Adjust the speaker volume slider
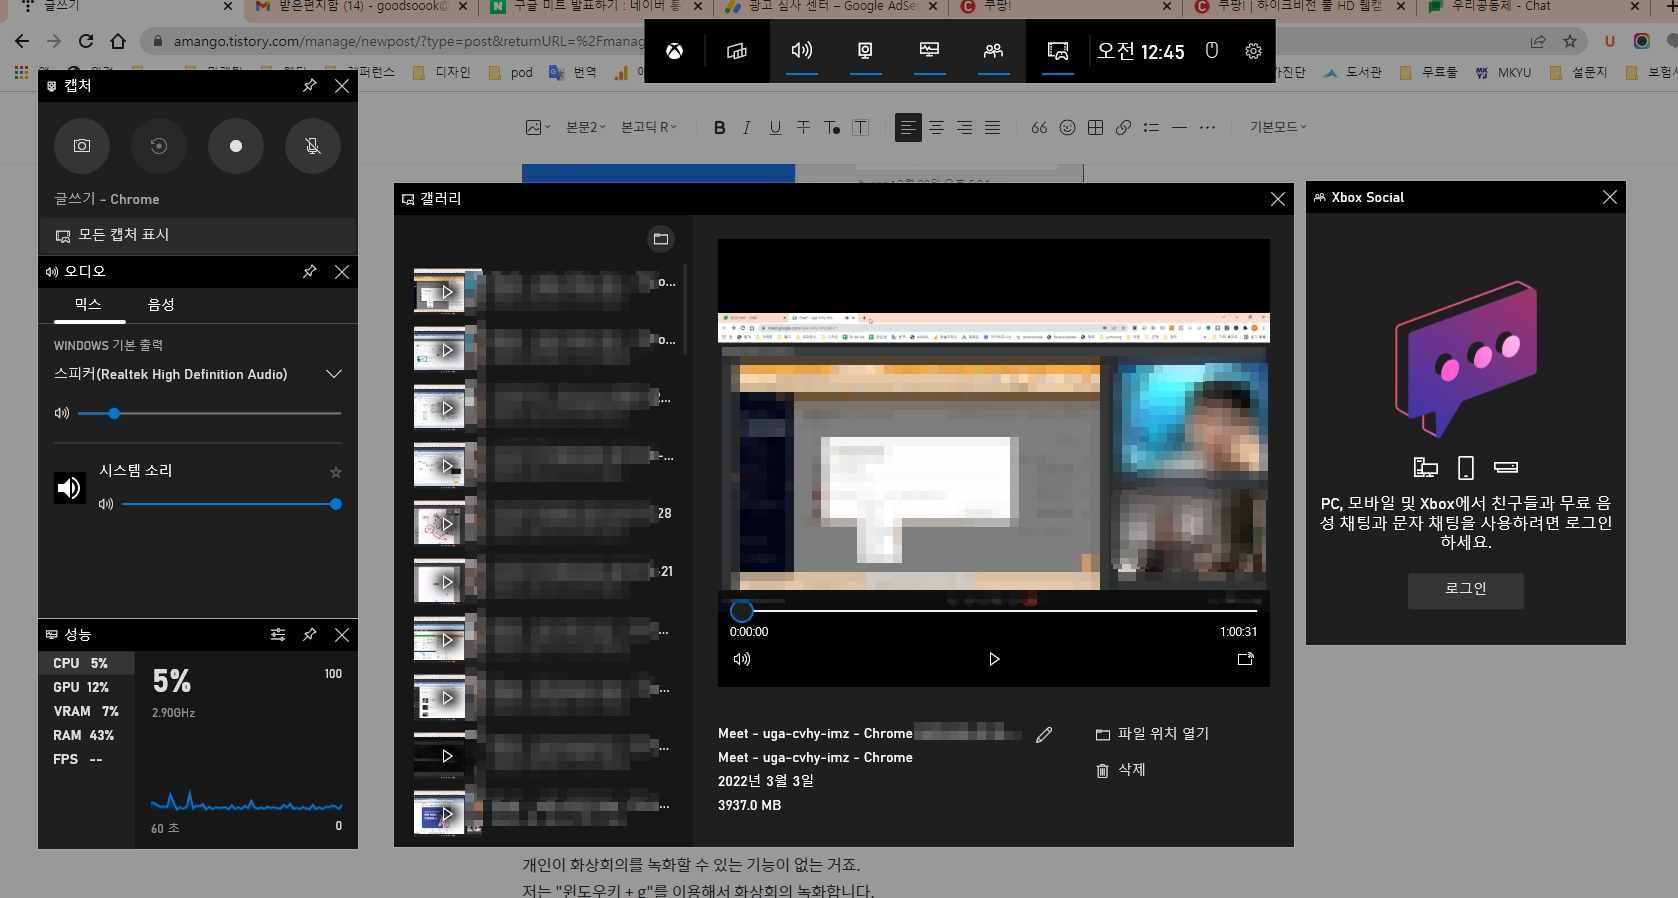 [x=209, y=413]
